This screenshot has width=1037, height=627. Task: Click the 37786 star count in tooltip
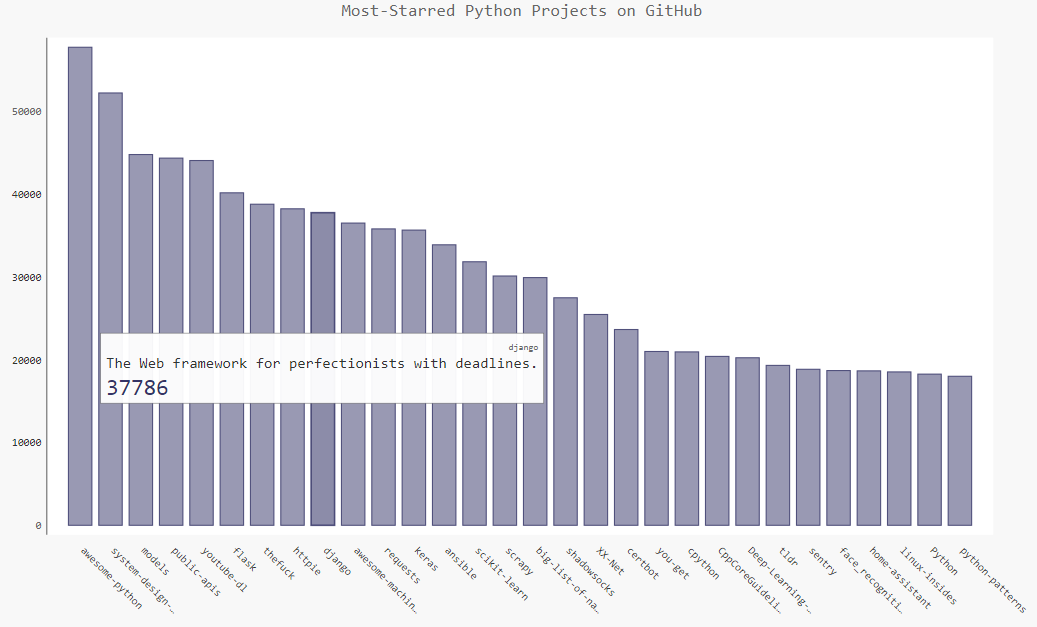coord(138,388)
